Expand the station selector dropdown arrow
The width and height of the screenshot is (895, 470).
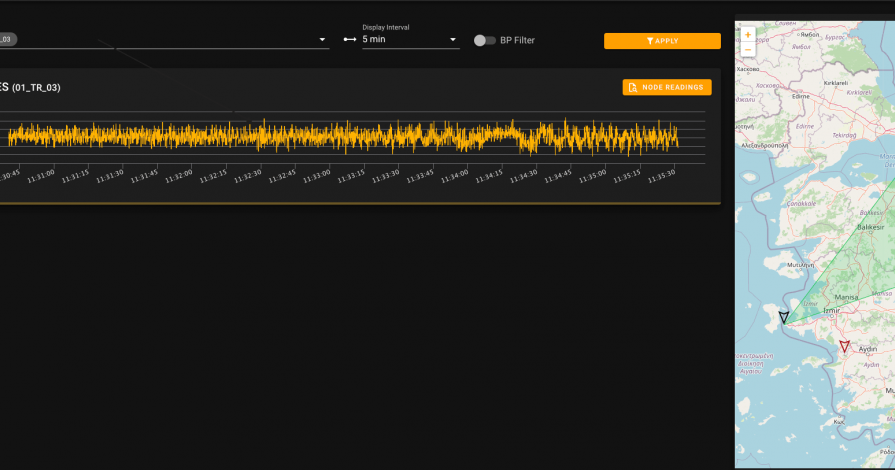coord(322,40)
